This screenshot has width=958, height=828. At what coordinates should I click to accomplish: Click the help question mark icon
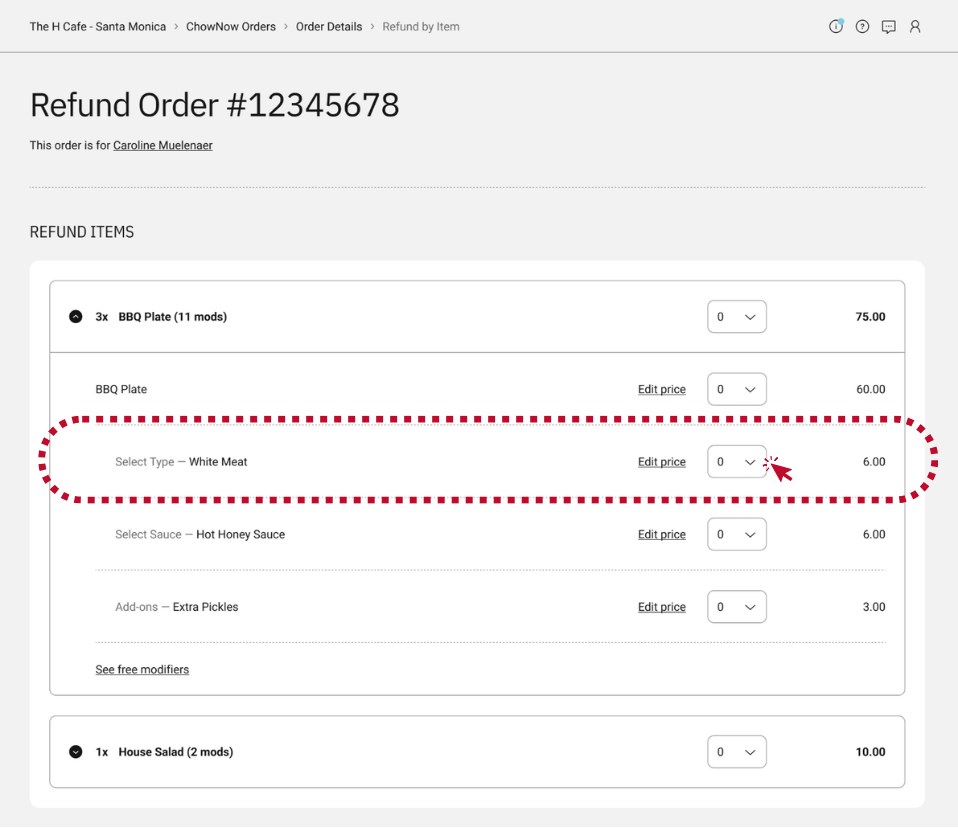(x=862, y=26)
